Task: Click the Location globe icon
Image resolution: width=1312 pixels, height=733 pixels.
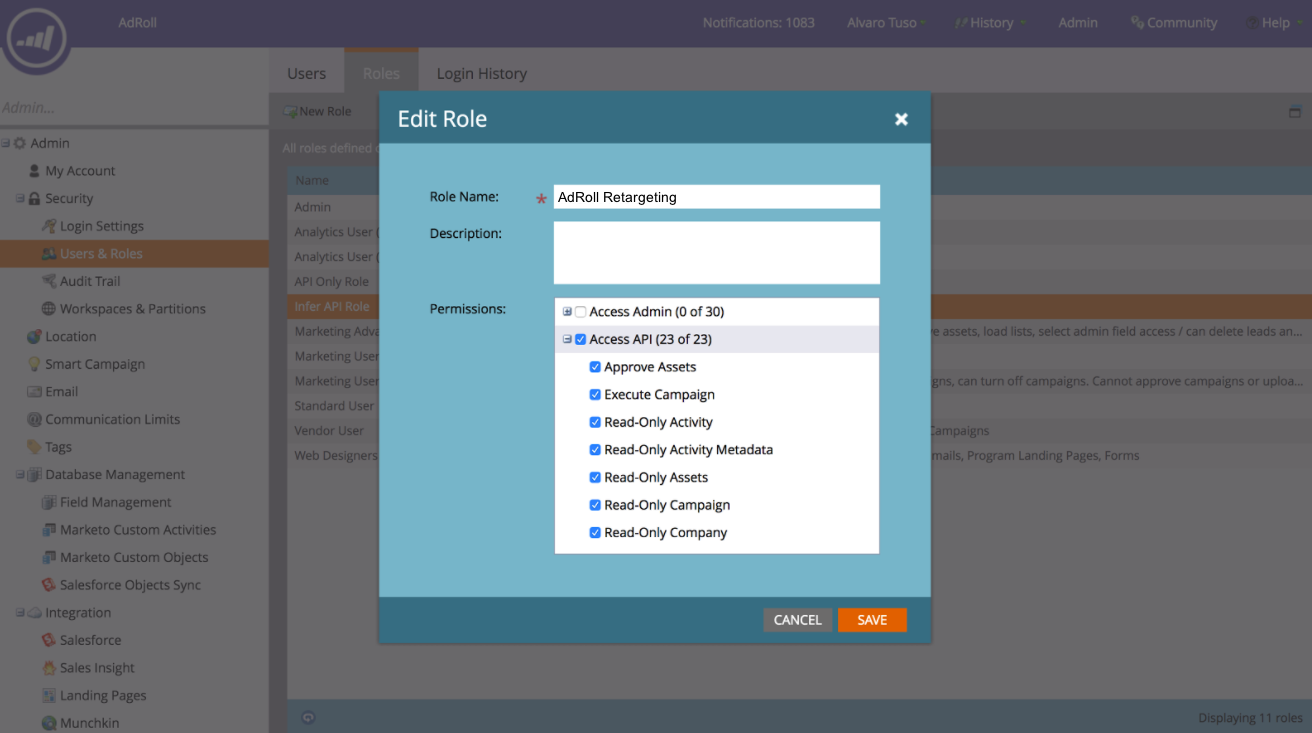Action: tap(34, 337)
